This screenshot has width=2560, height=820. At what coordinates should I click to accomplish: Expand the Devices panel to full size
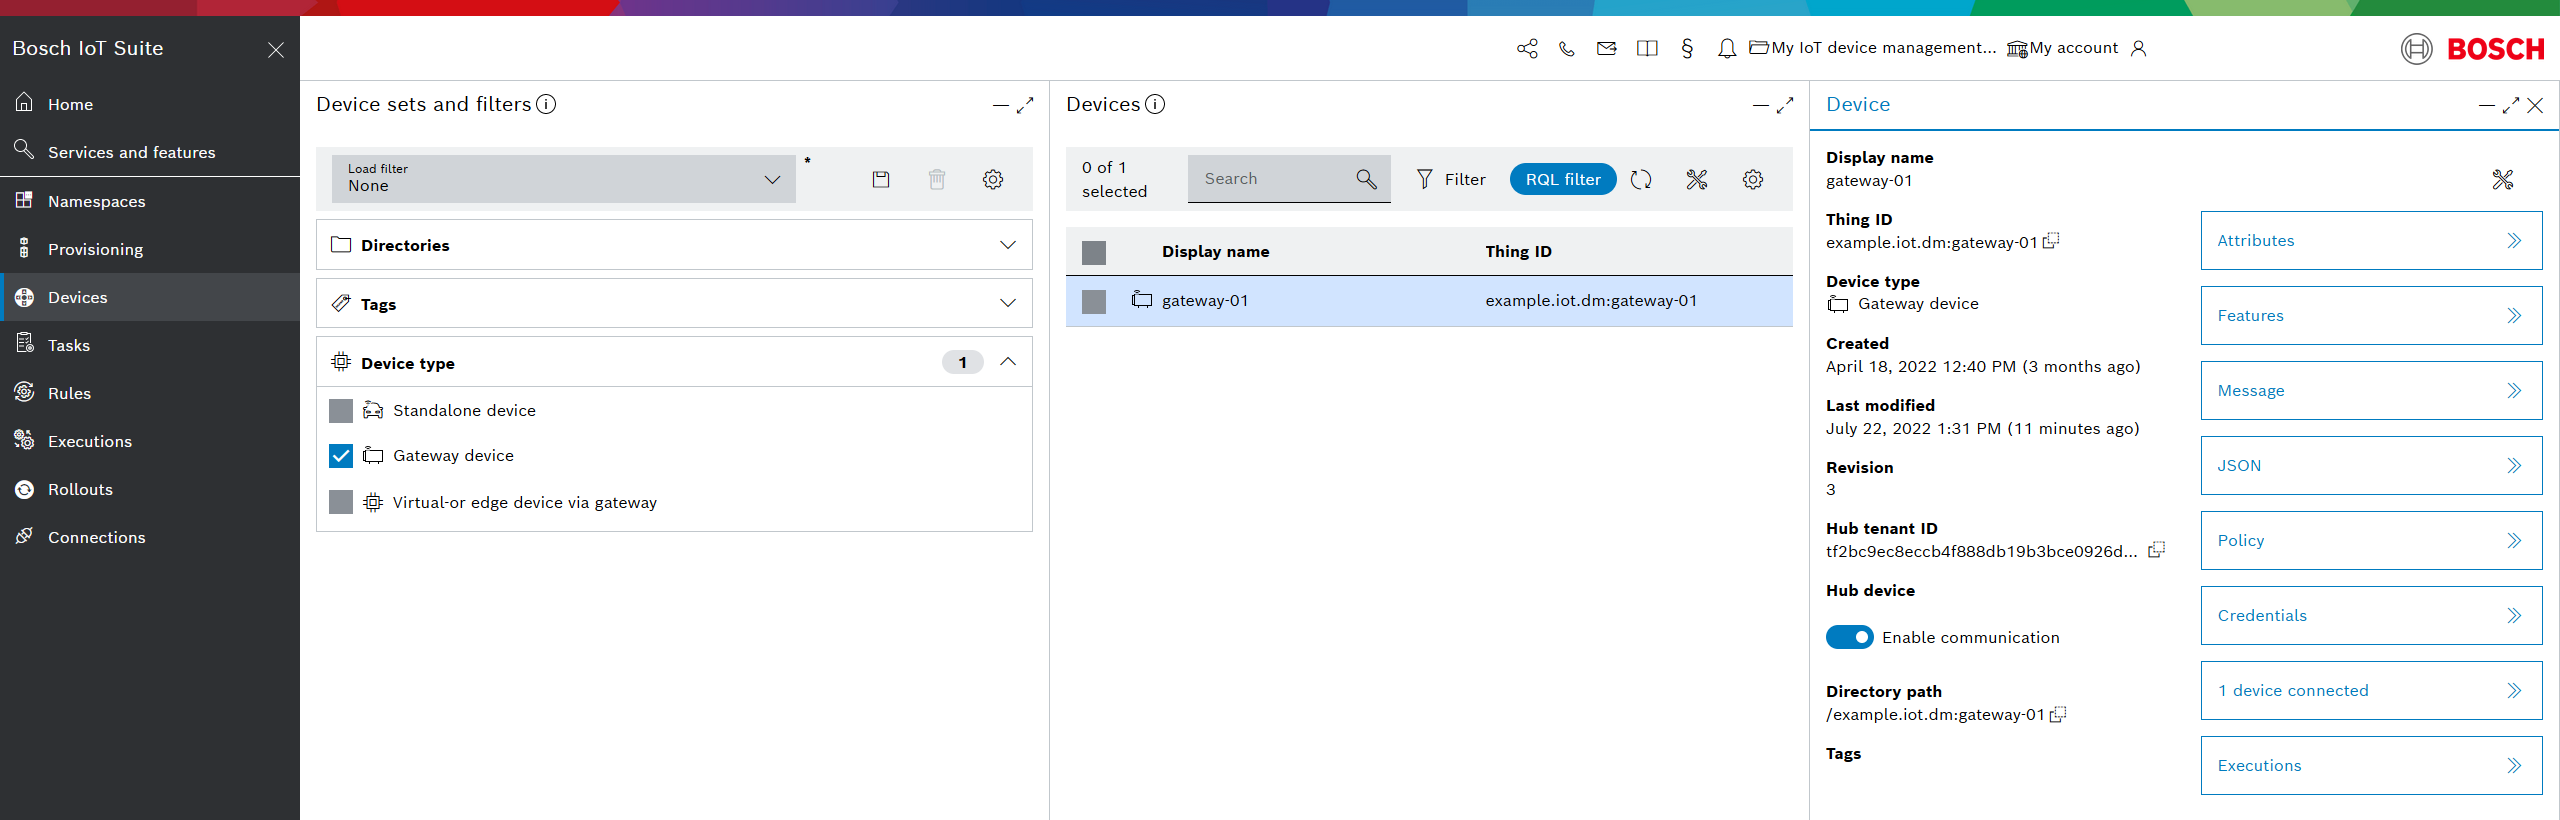click(1785, 105)
